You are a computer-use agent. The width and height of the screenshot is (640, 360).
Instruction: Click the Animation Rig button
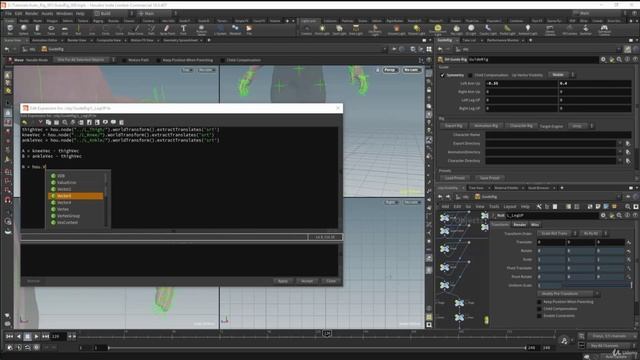486,126
